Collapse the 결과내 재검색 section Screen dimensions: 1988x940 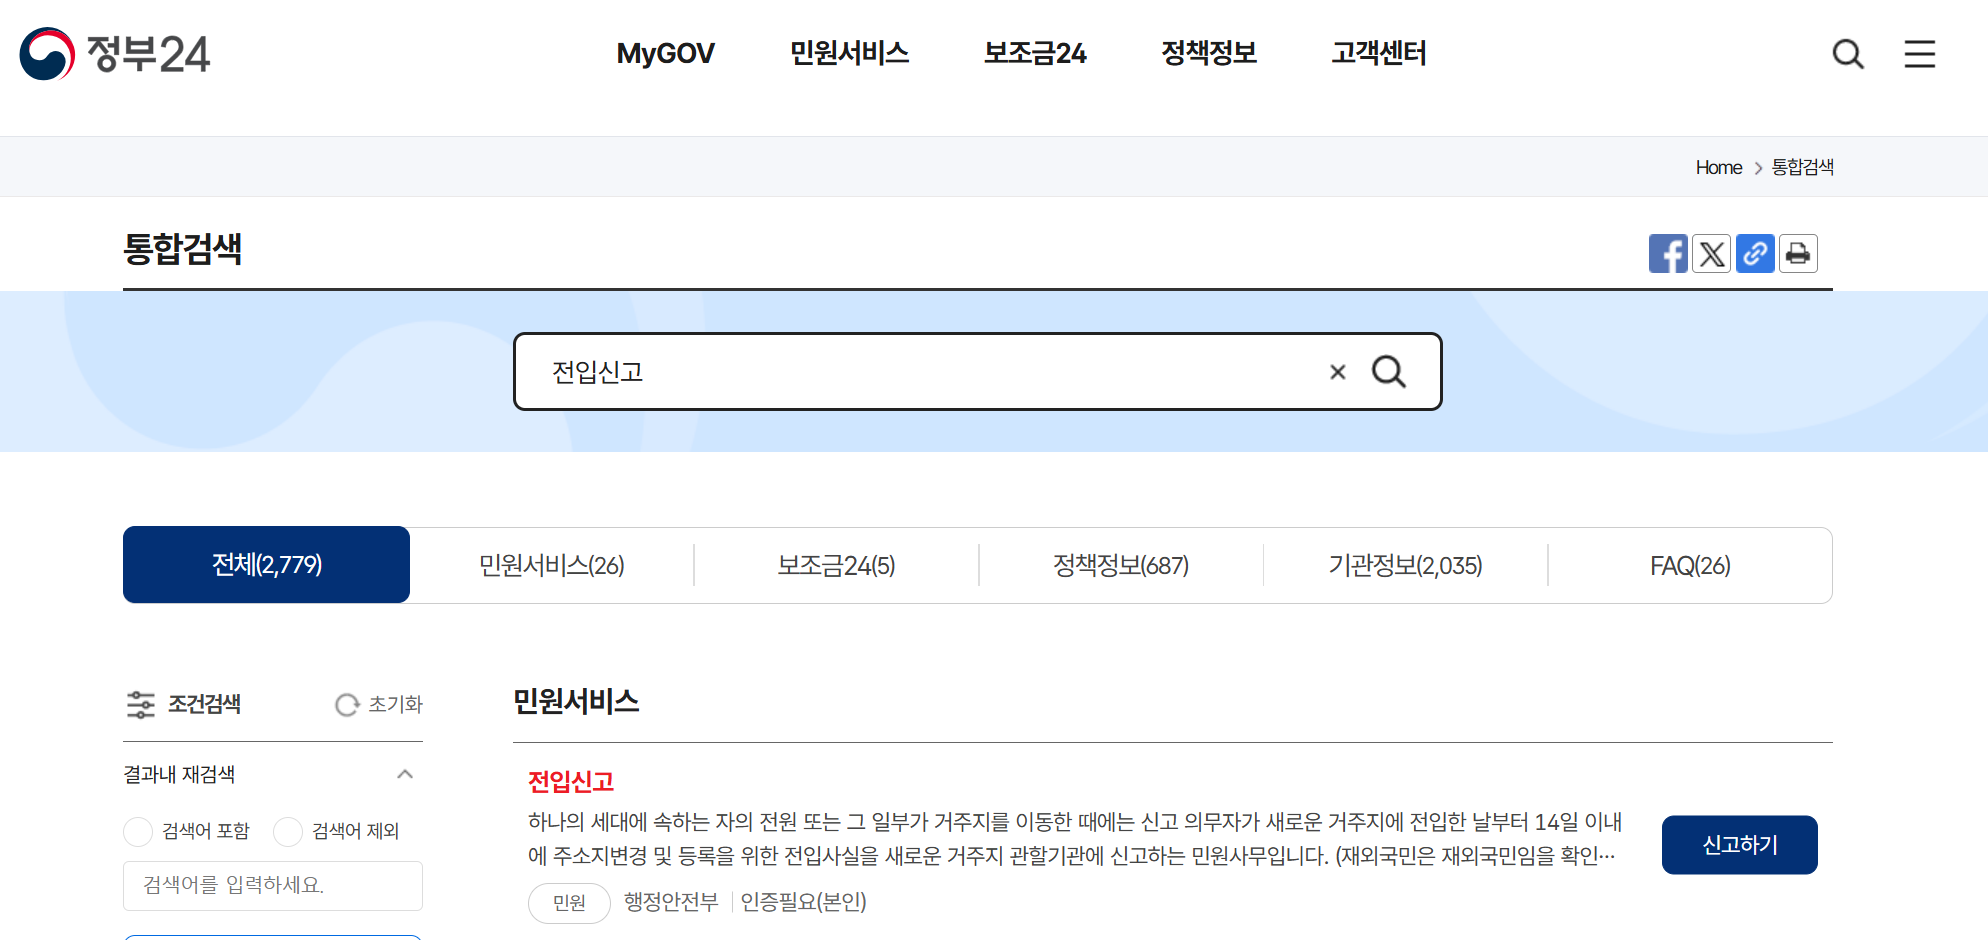pyautogui.click(x=405, y=773)
